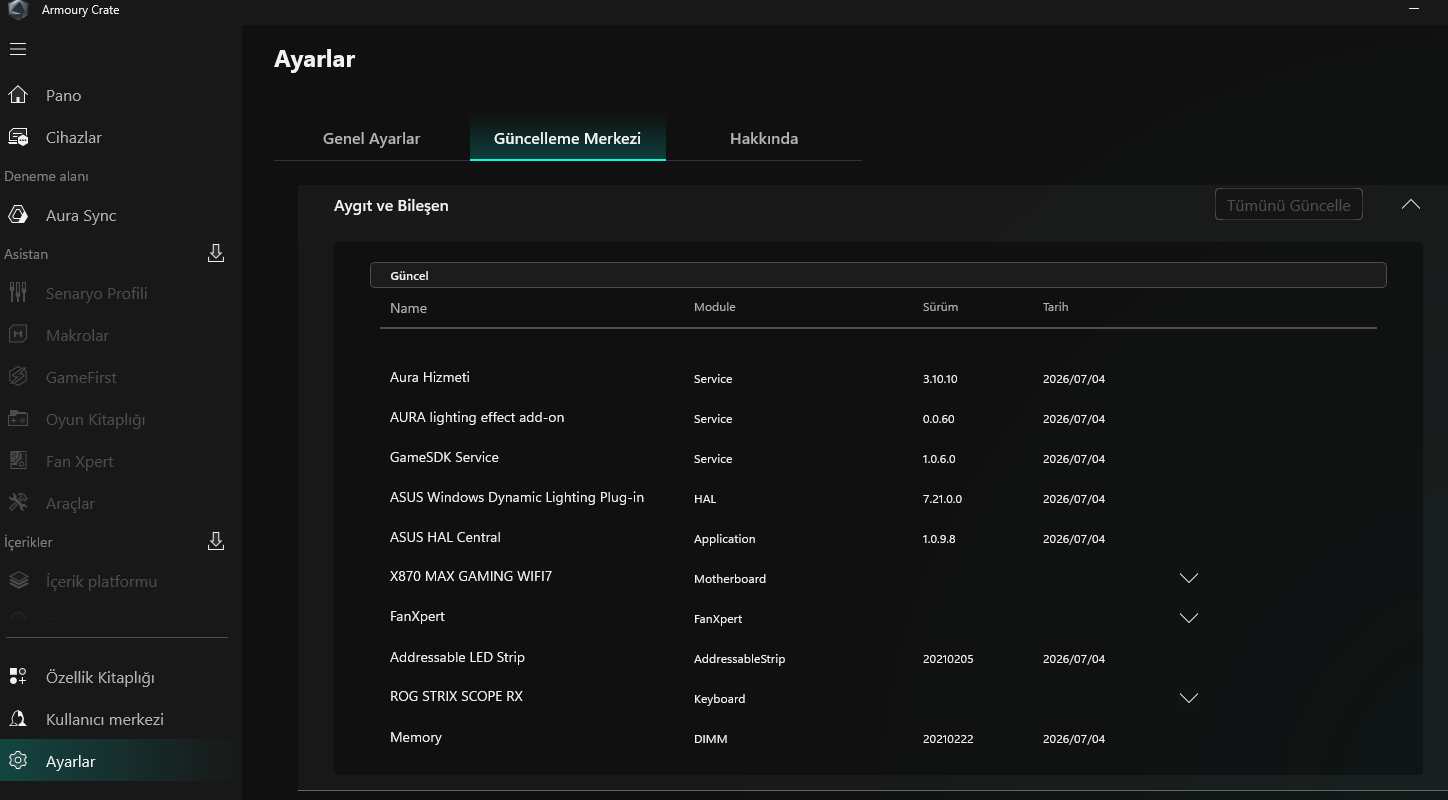Click the Senaryo Profili icon
Image resolution: width=1448 pixels, height=800 pixels.
click(x=18, y=293)
